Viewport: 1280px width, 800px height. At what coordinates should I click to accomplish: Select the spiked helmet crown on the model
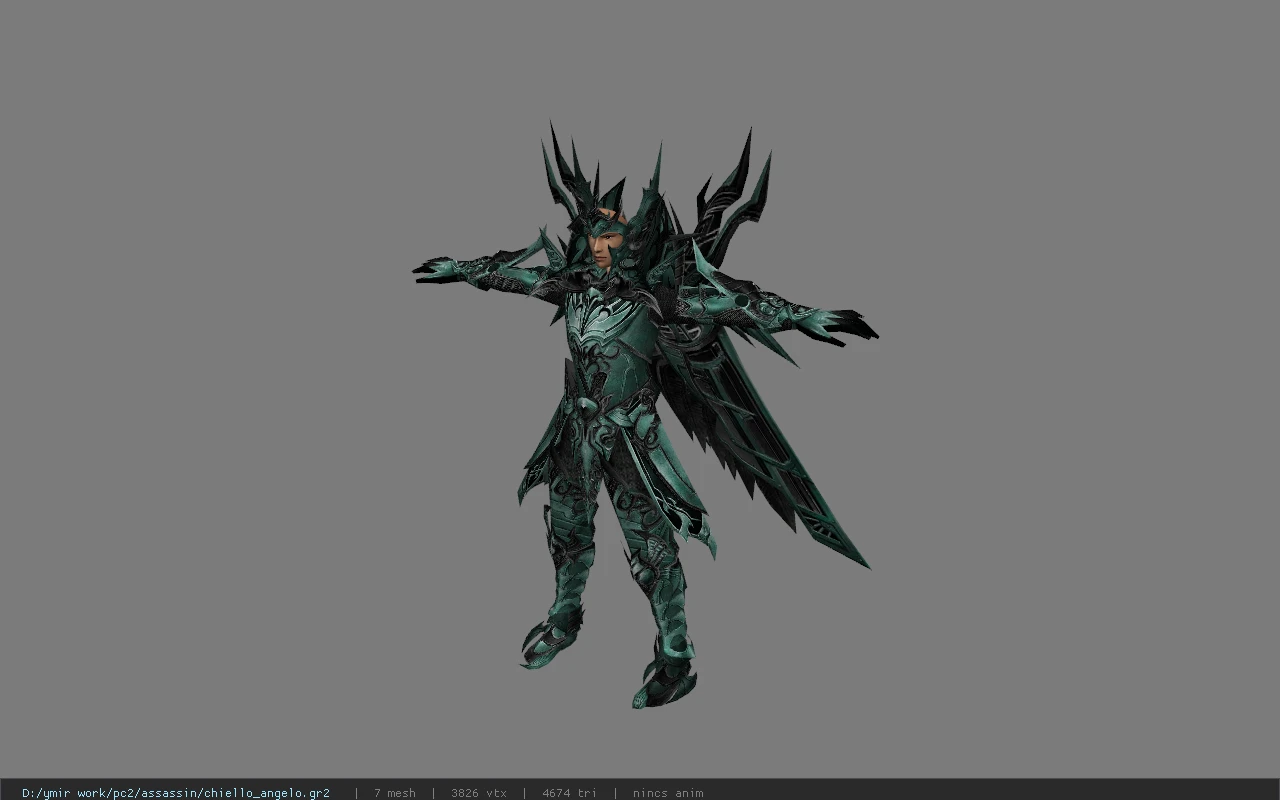click(x=600, y=180)
